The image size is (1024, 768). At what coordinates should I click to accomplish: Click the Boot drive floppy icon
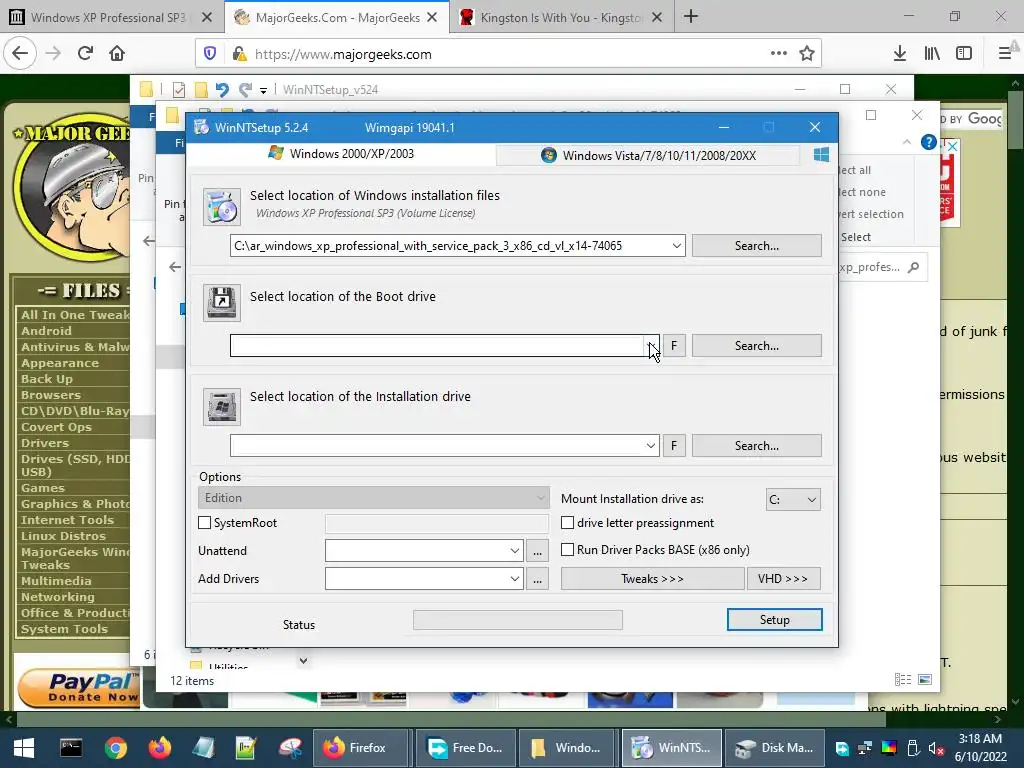click(221, 302)
